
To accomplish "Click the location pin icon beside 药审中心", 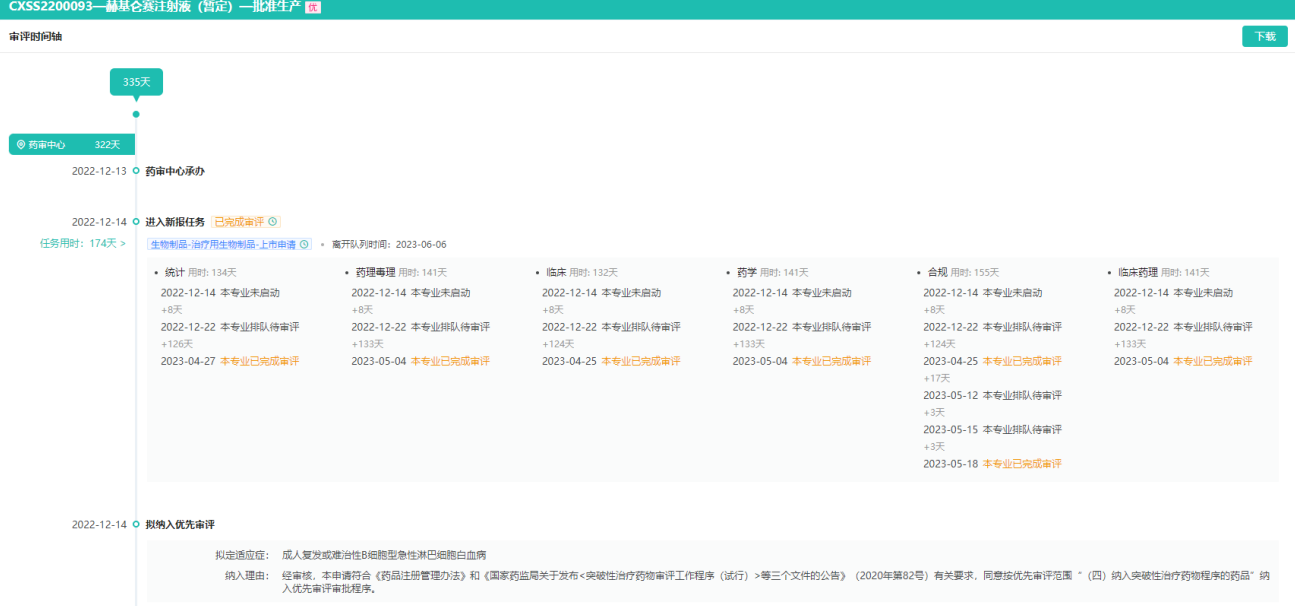I will click(21, 145).
